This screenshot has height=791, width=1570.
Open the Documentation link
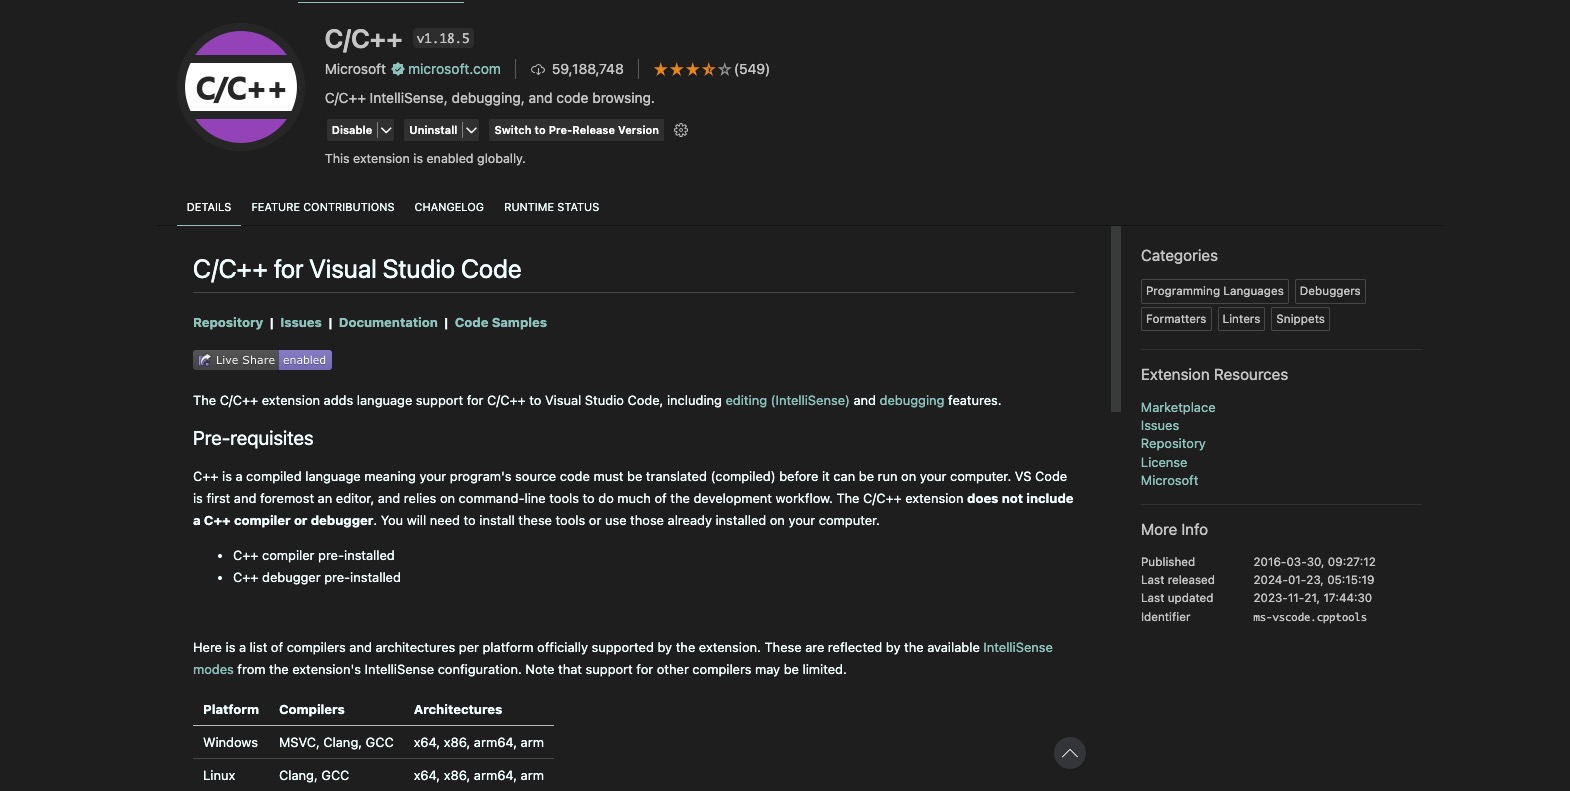click(388, 322)
